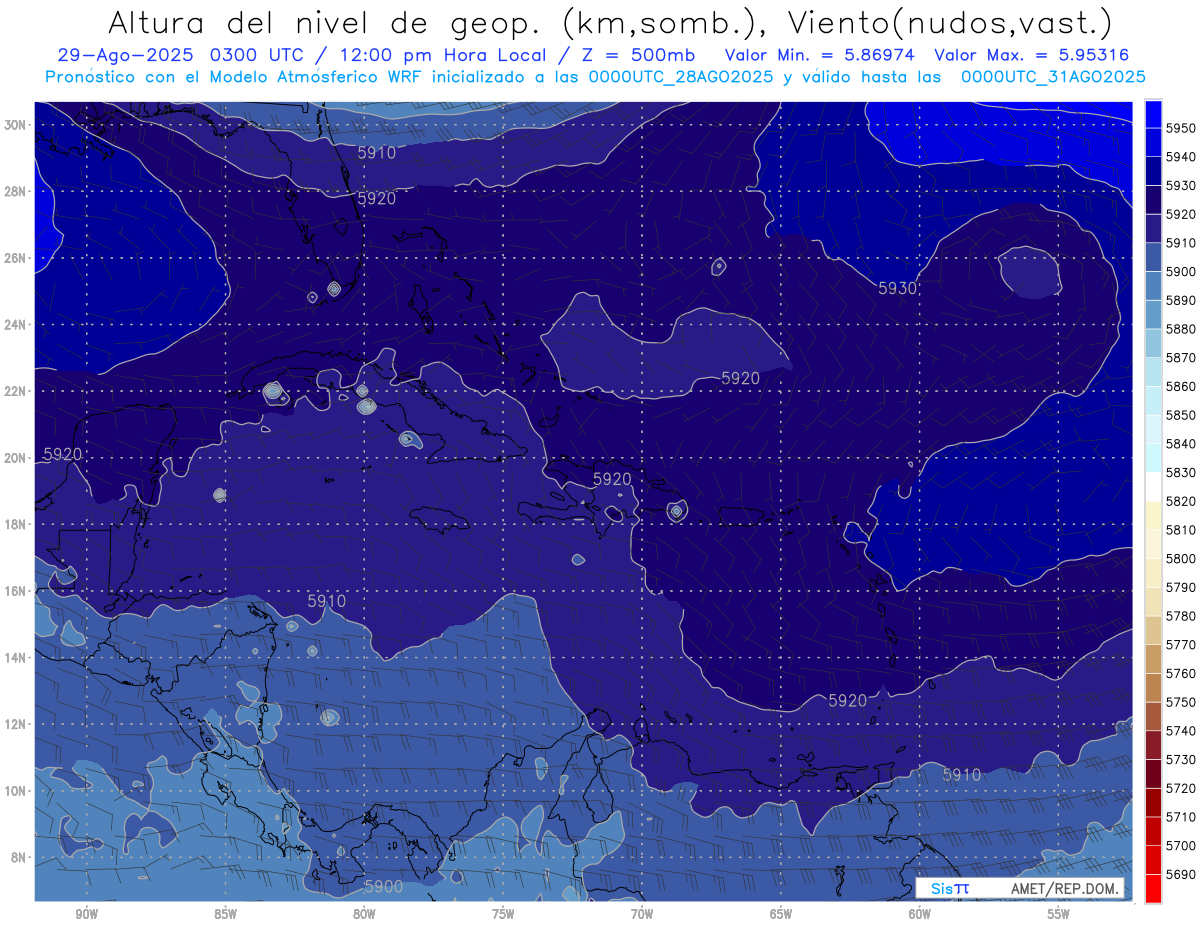Click the 5720 value on the color scale
This screenshot has height=927, width=1200.
click(1181, 788)
